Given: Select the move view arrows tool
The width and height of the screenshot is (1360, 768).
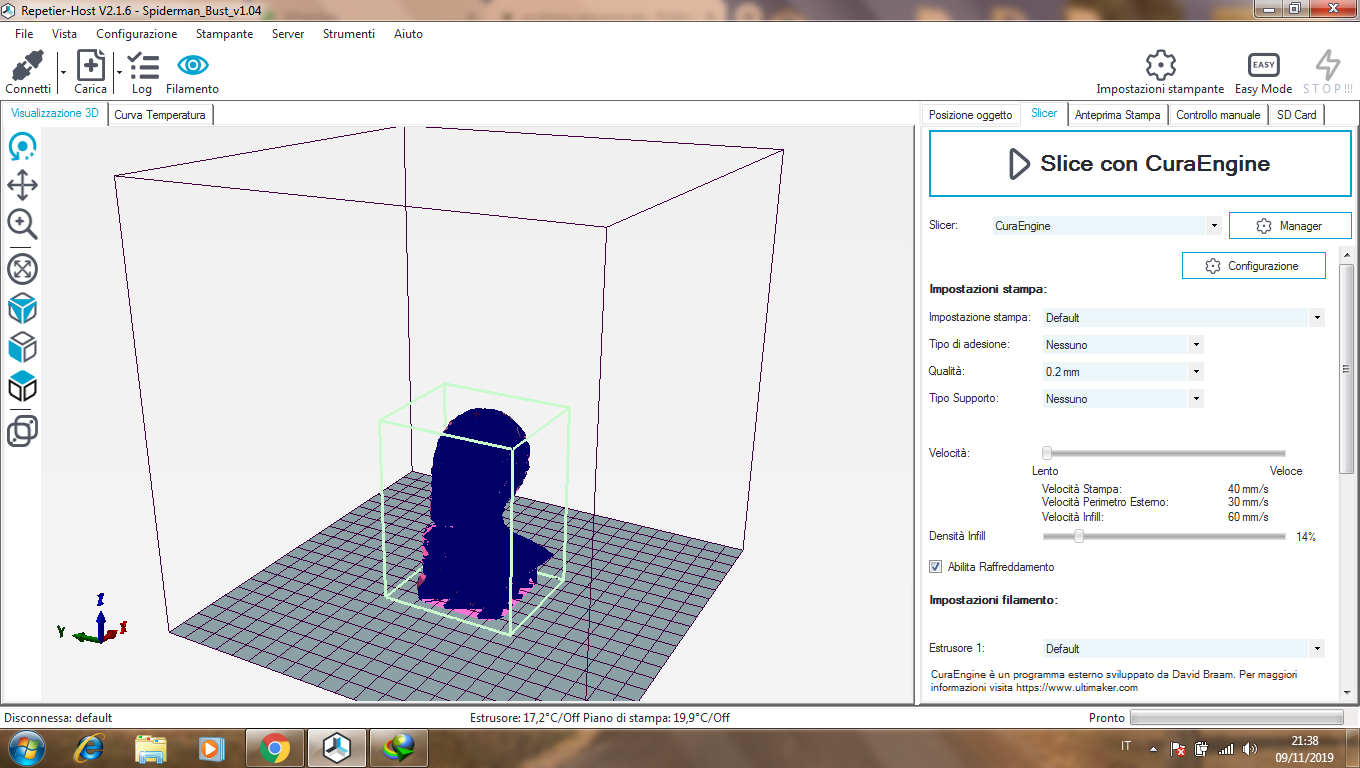Looking at the screenshot, I should [x=22, y=185].
